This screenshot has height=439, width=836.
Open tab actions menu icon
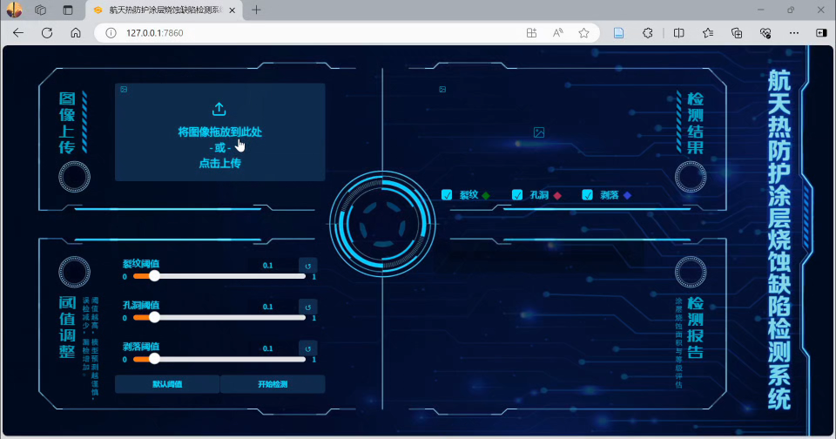[x=68, y=10]
